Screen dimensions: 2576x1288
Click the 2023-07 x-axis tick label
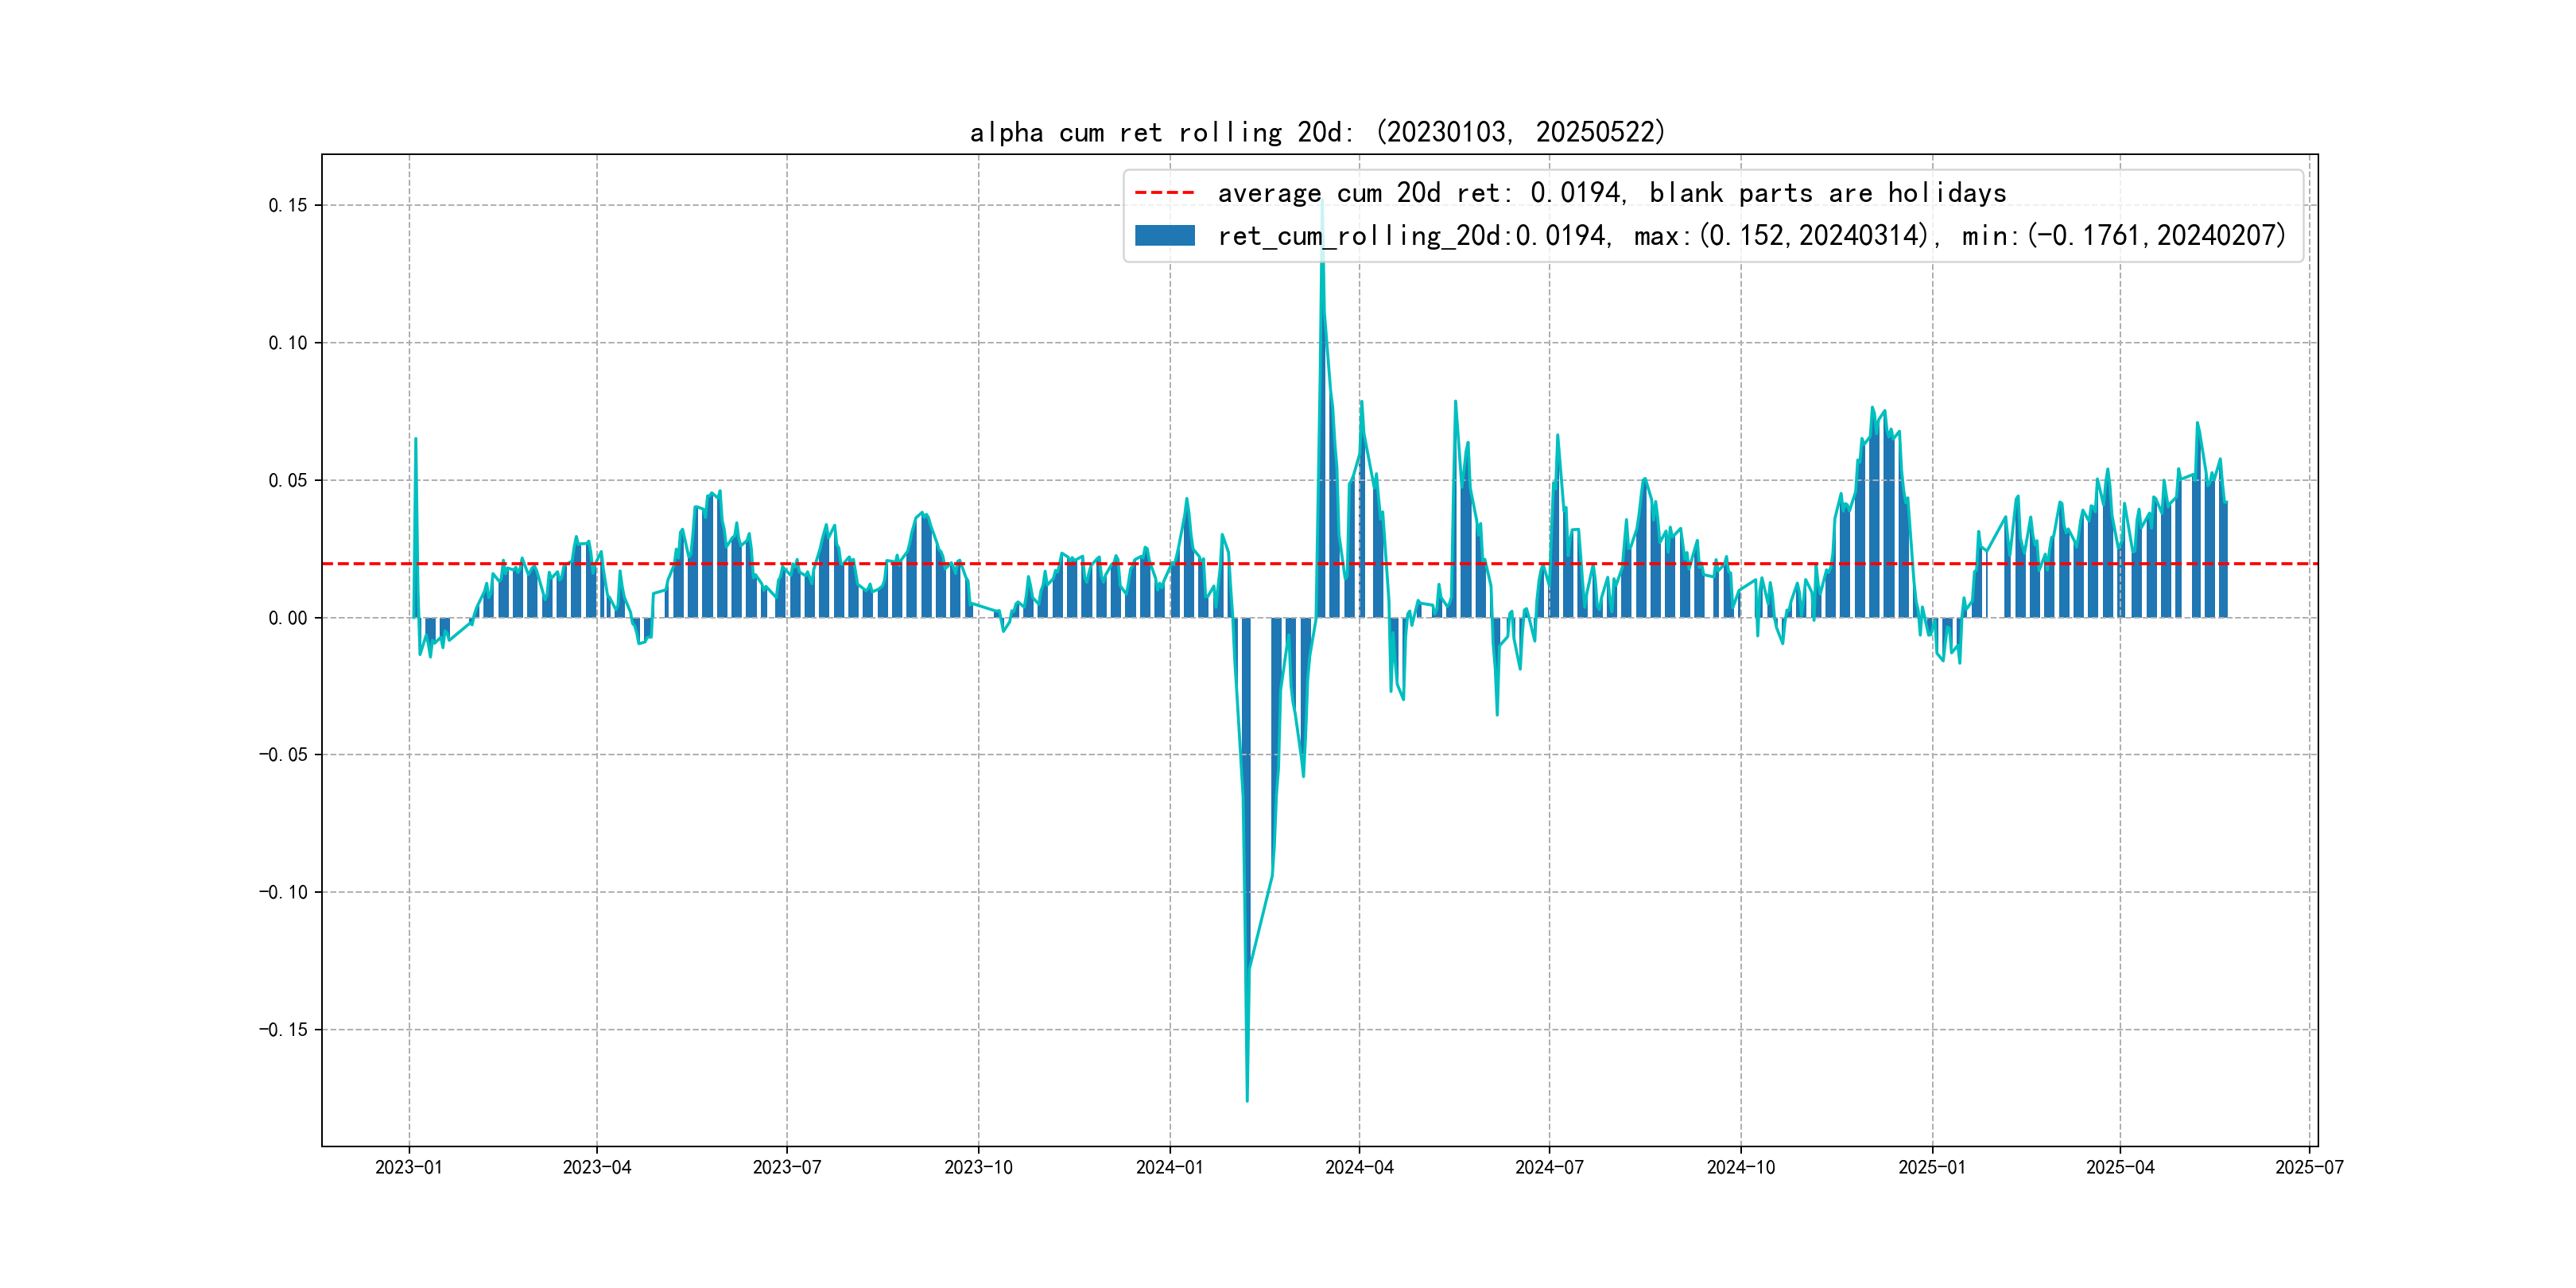click(x=787, y=1167)
